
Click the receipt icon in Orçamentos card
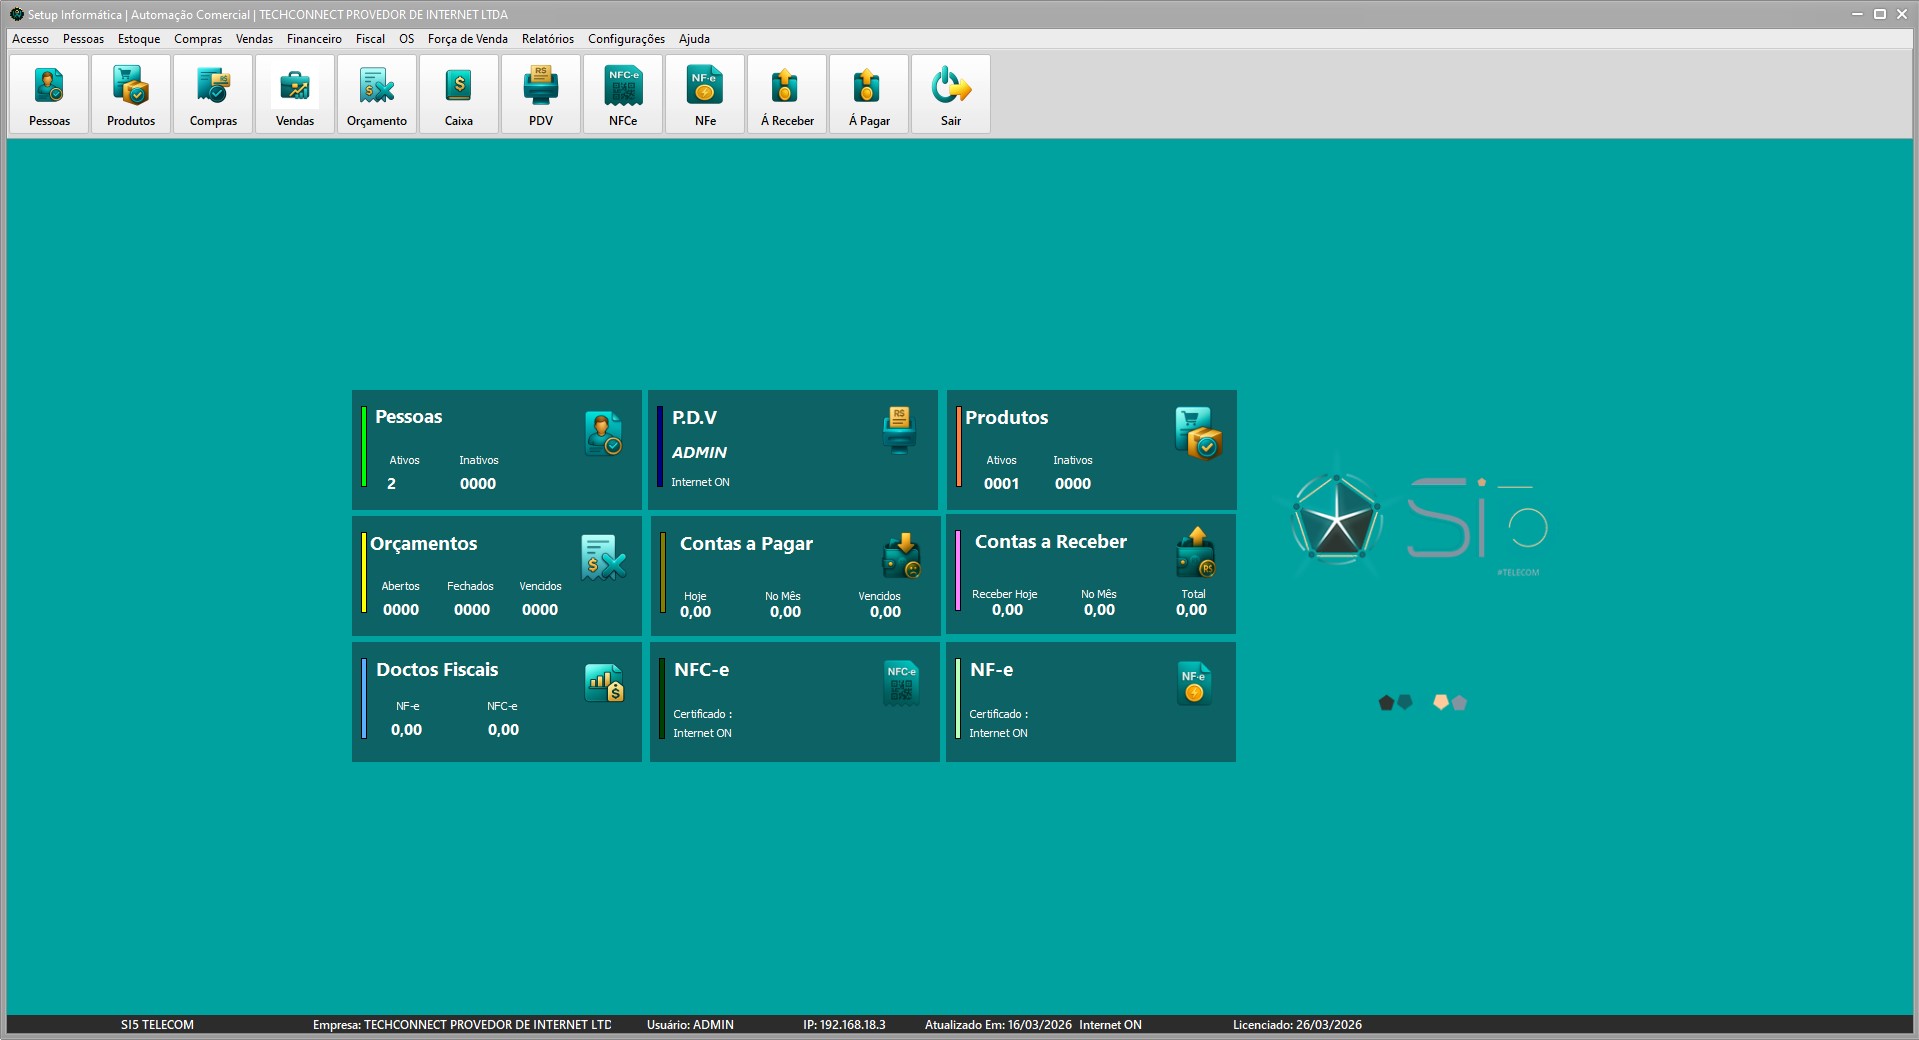[603, 558]
